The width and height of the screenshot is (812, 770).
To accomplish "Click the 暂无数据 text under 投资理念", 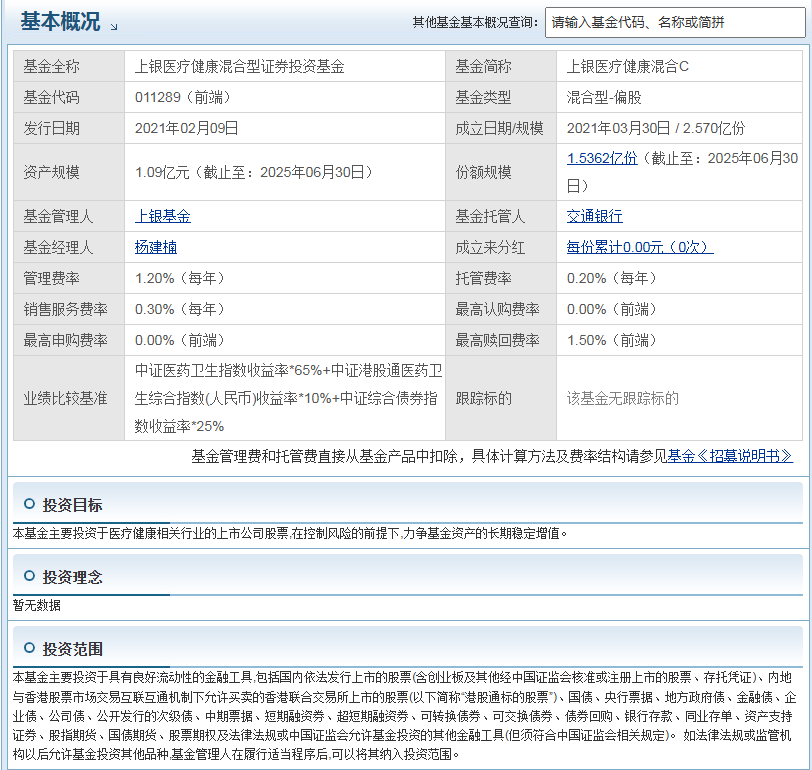I will 37,605.
